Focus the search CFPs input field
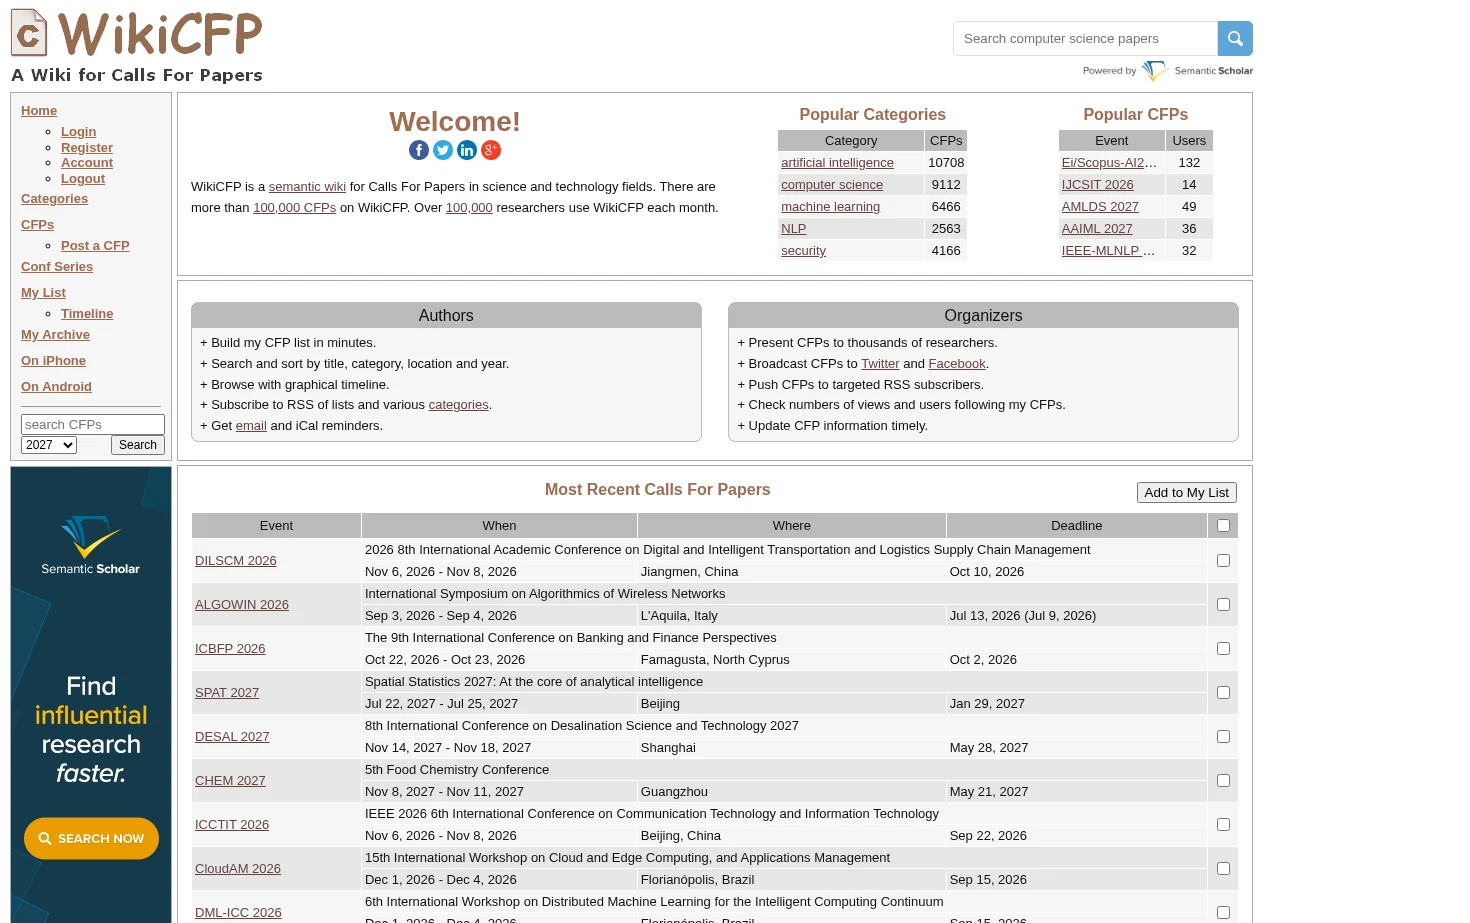This screenshot has width=1470, height=923. [93, 425]
